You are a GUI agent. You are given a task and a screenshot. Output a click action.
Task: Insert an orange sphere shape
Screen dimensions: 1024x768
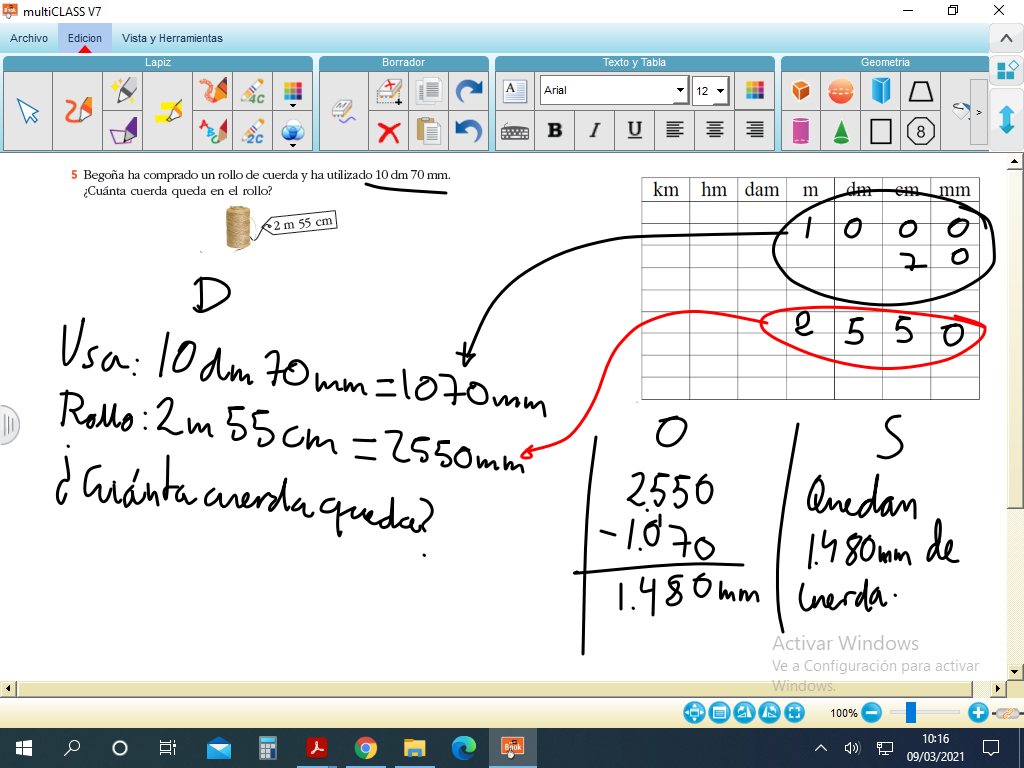tap(840, 91)
